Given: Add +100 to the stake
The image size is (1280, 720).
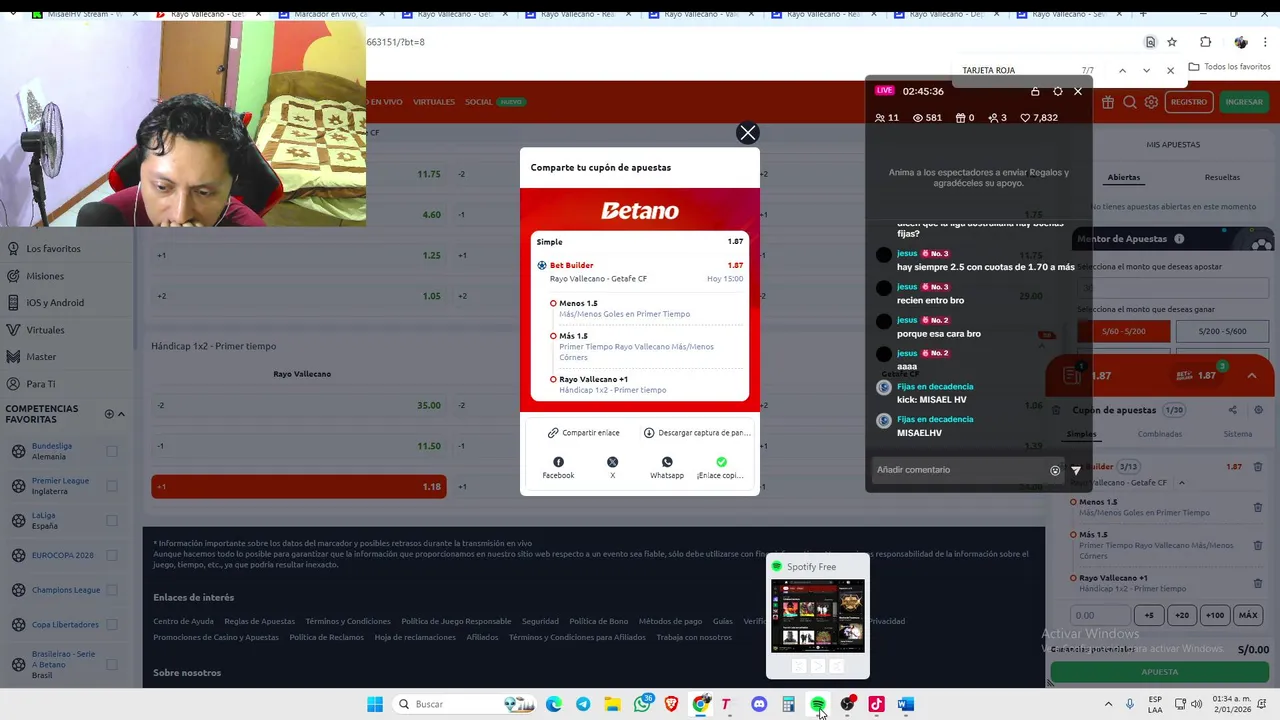Looking at the screenshot, I should (x=1215, y=615).
